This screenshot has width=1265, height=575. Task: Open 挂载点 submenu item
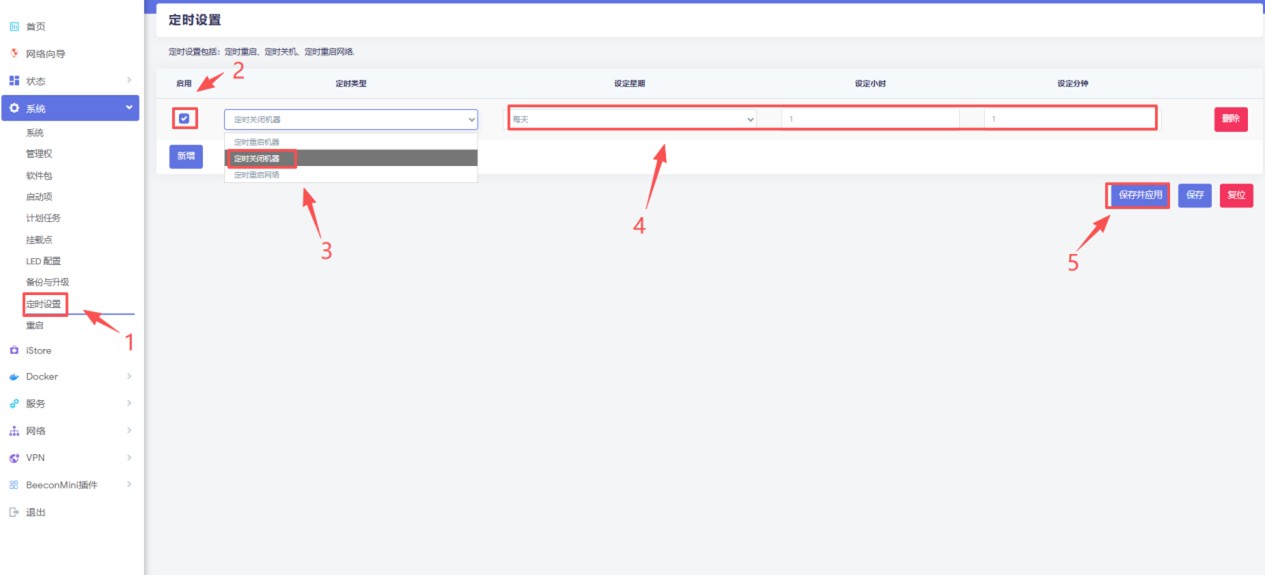click(x=39, y=239)
